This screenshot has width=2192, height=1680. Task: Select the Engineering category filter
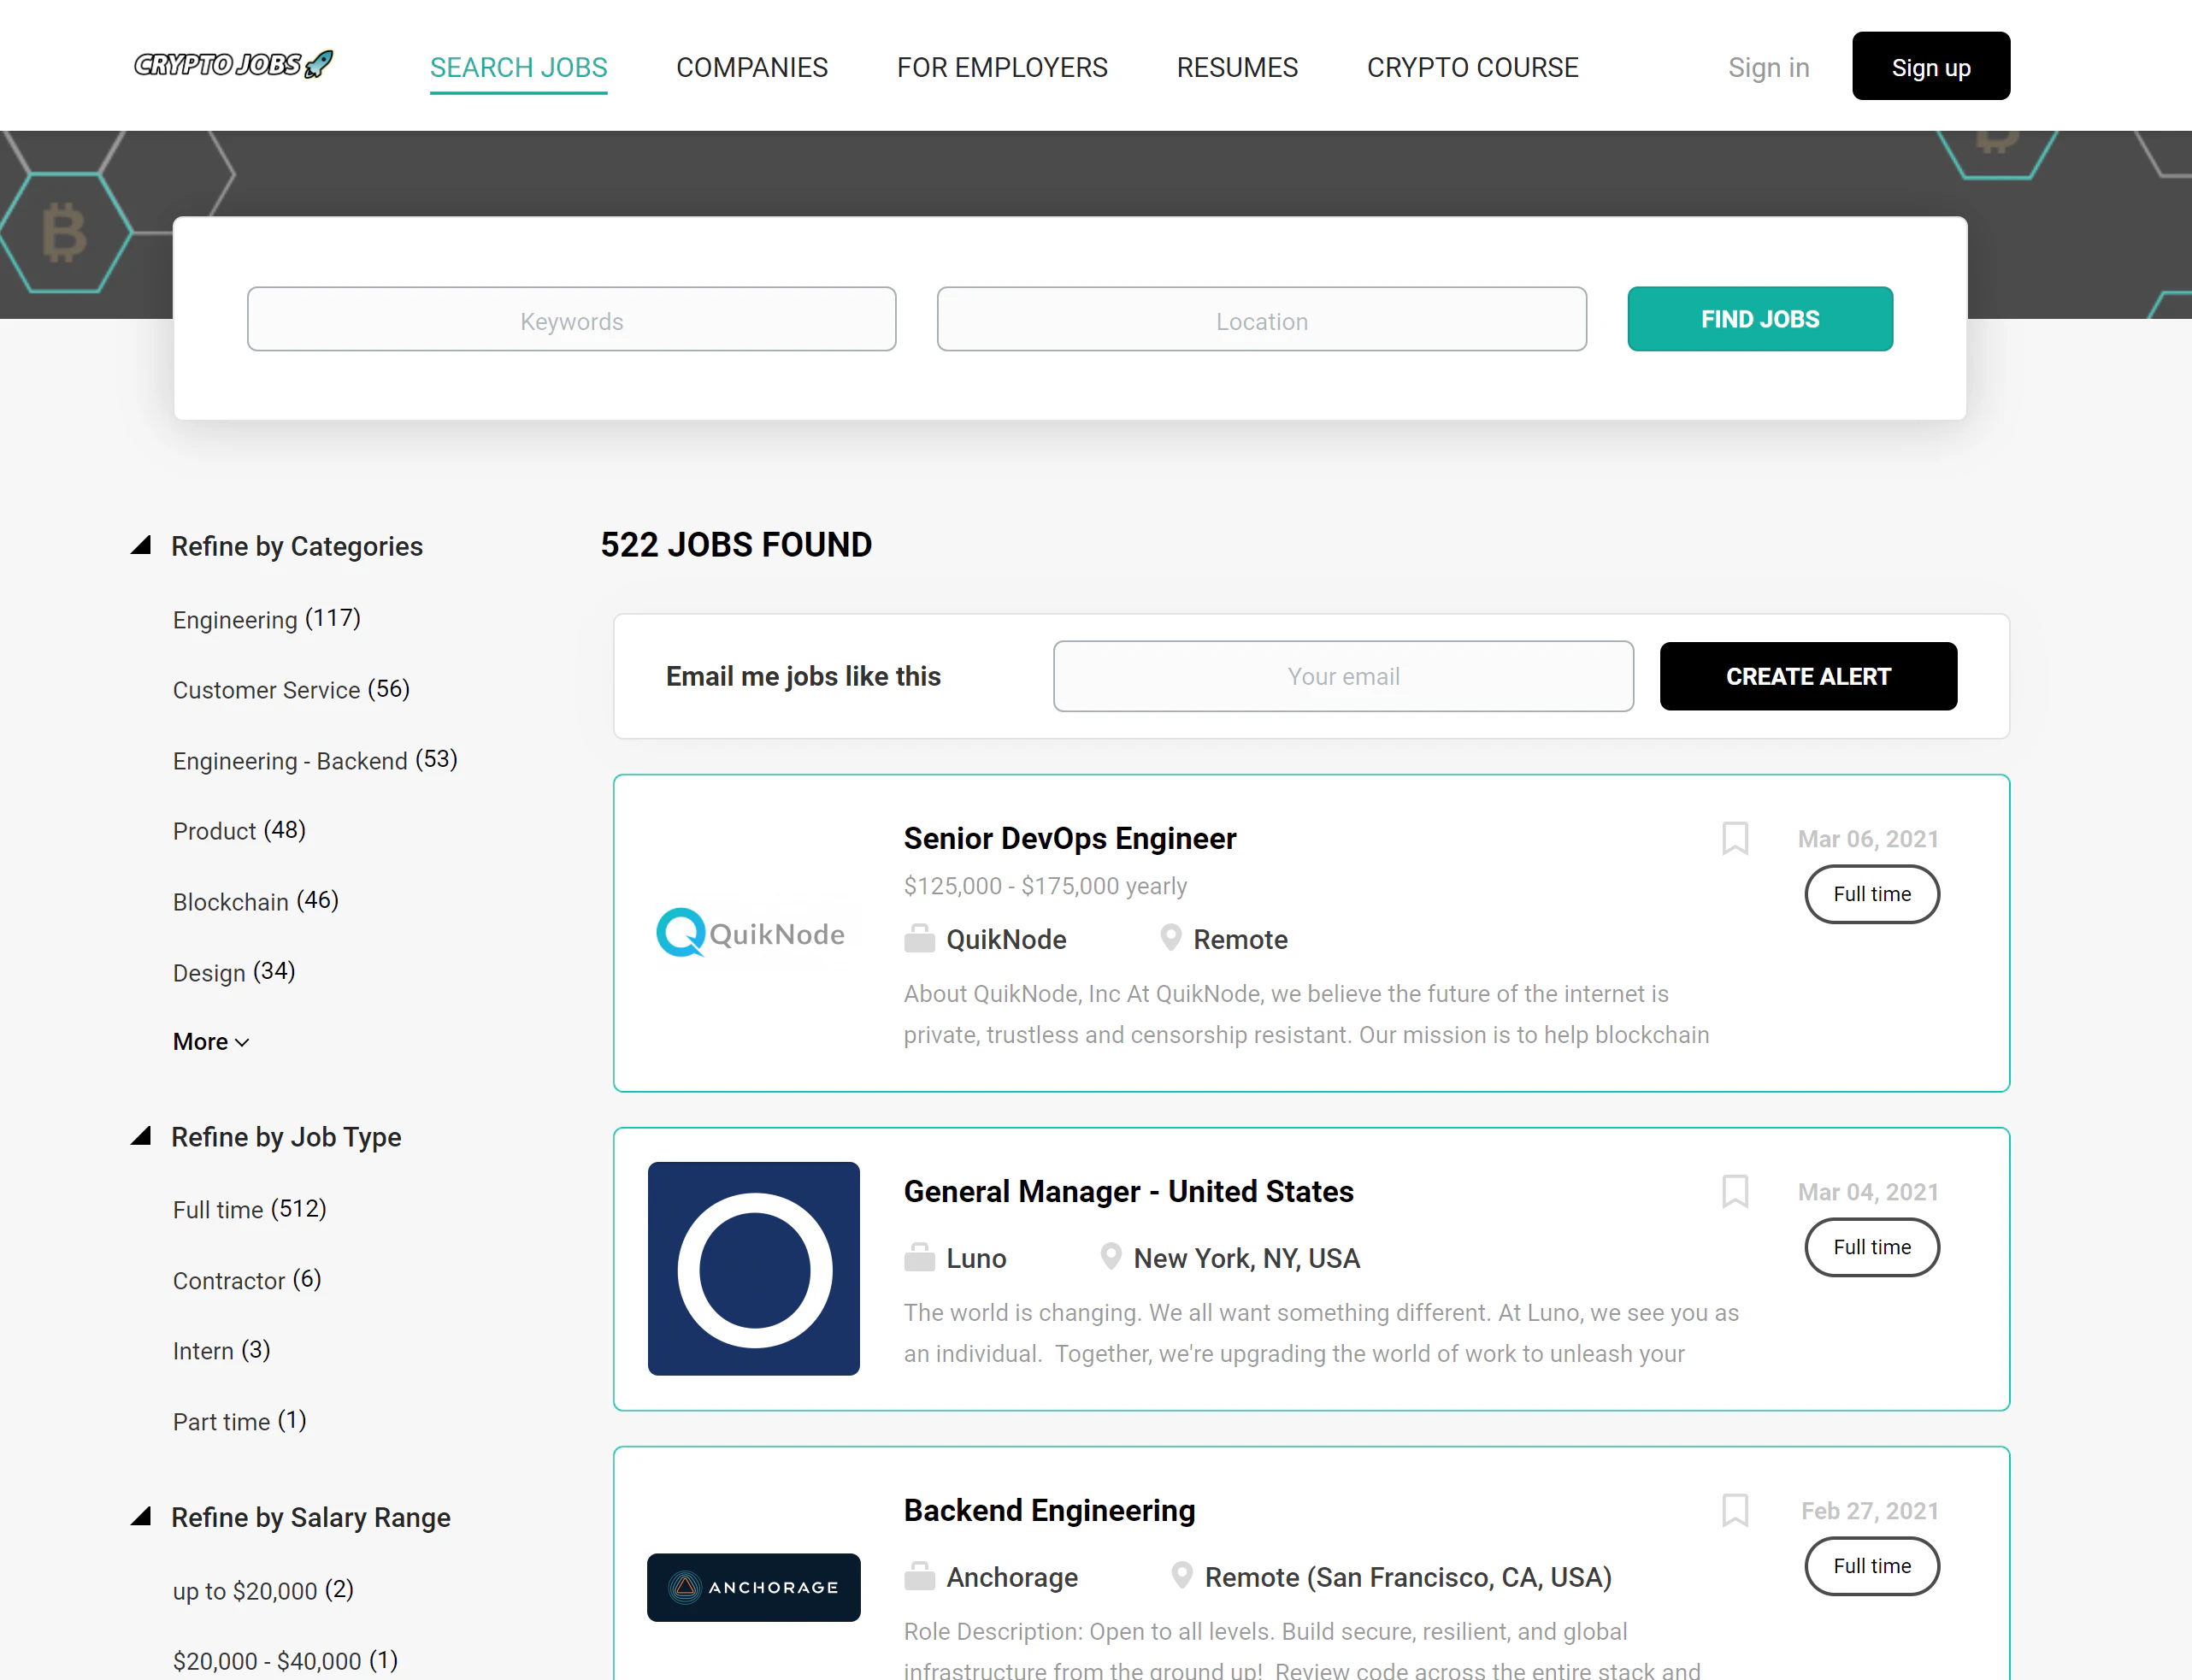(265, 619)
